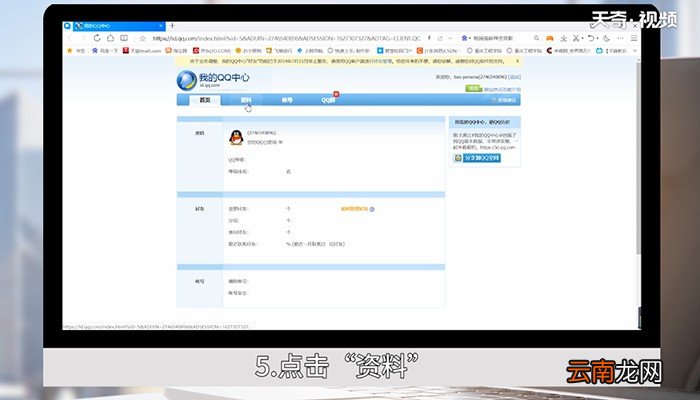Click the 退出 logout link
700x400 pixels.
pyautogui.click(x=515, y=77)
